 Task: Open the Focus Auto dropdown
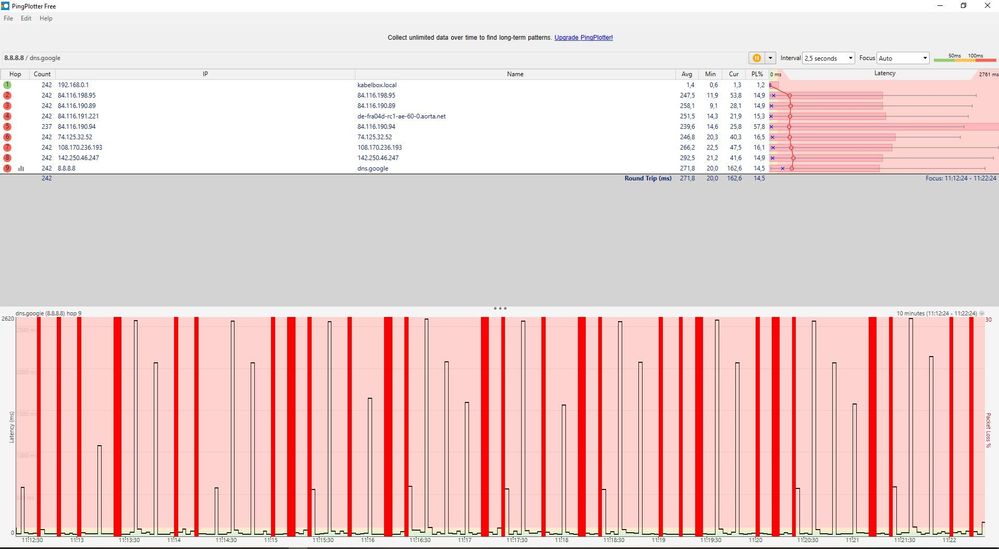point(903,58)
